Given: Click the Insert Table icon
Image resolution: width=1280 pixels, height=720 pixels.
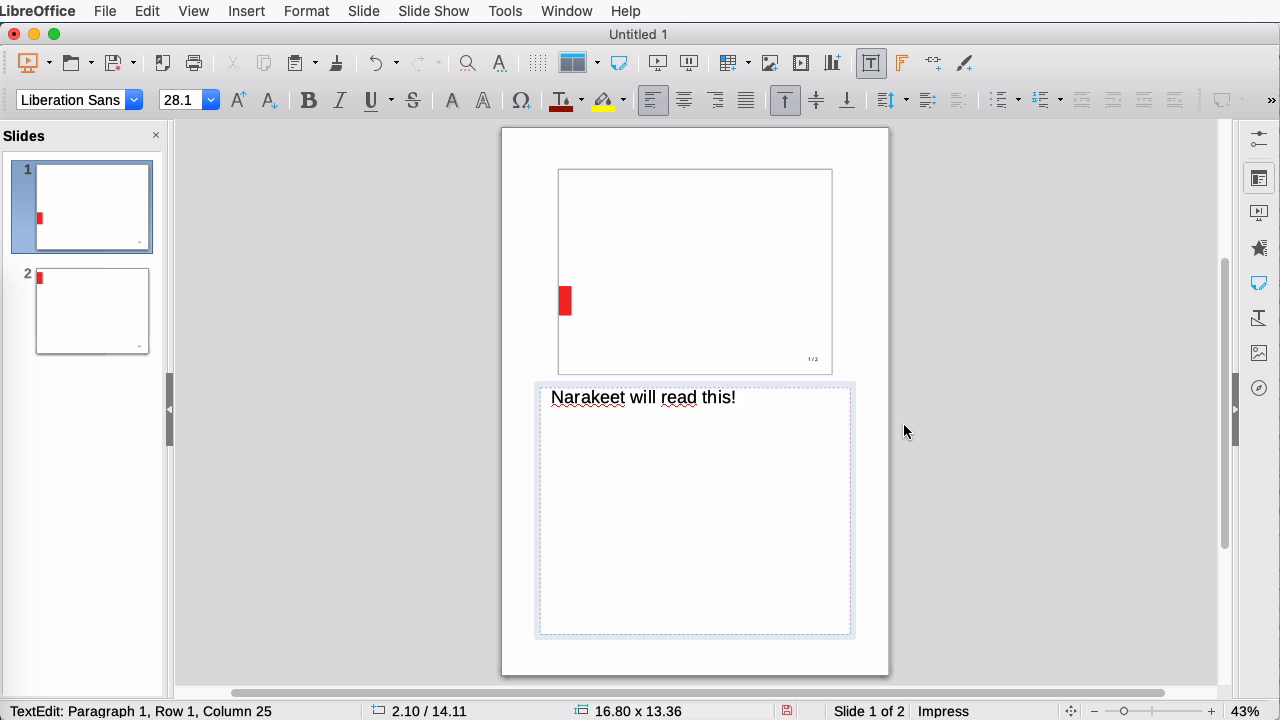Looking at the screenshot, I should click(728, 63).
